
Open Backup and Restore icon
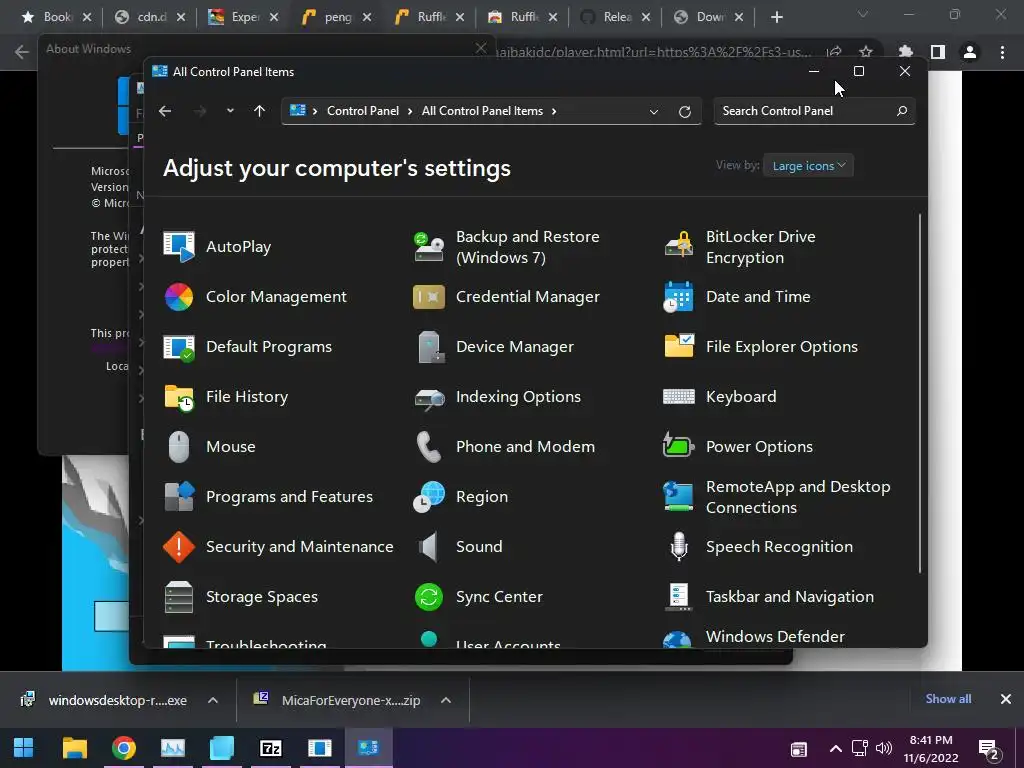[x=428, y=246]
